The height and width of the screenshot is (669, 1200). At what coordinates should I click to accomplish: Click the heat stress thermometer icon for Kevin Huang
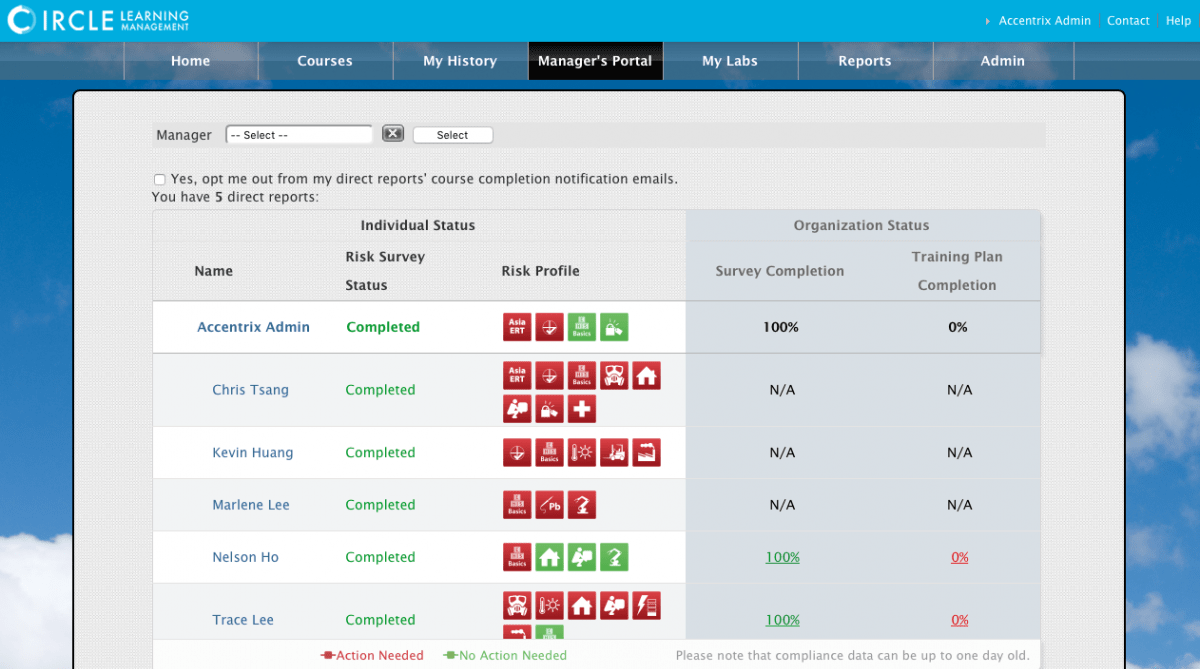(x=581, y=452)
